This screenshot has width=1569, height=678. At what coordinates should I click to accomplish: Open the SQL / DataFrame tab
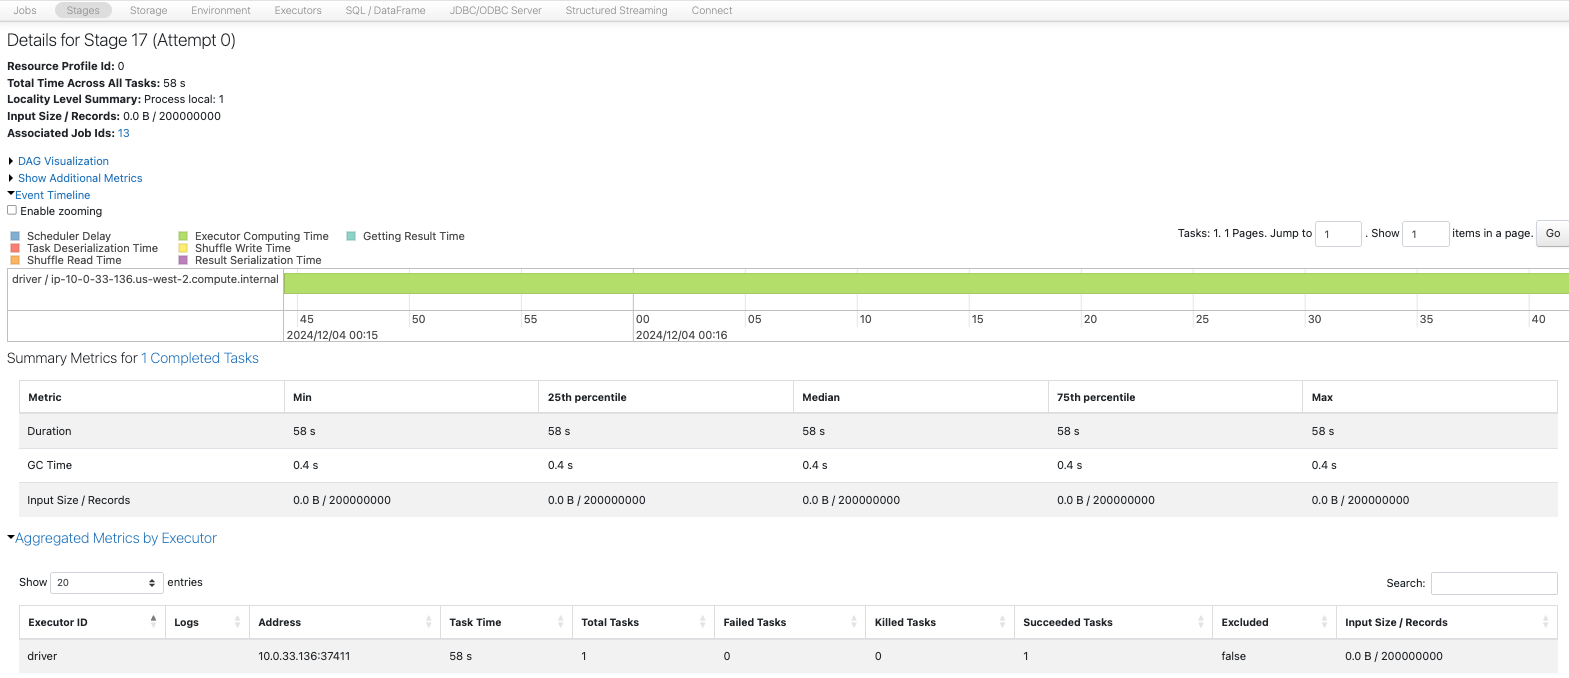tap(385, 10)
